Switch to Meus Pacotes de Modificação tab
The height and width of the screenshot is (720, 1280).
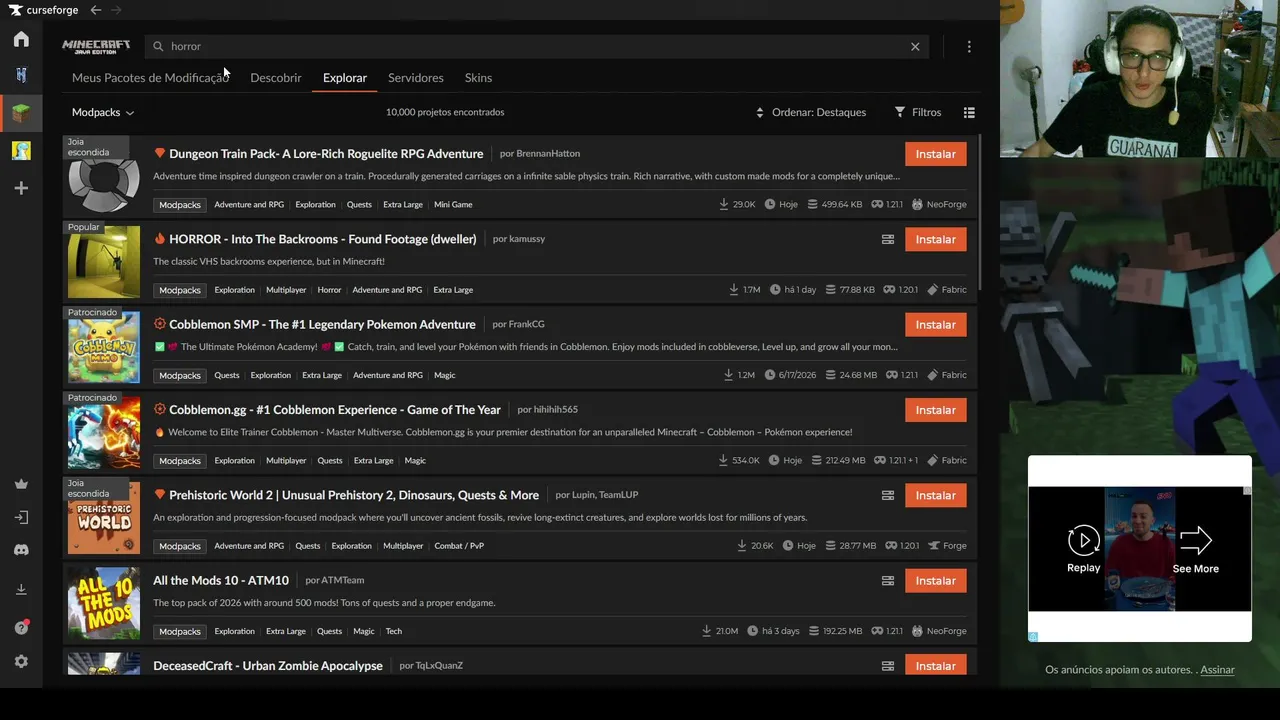coord(150,78)
